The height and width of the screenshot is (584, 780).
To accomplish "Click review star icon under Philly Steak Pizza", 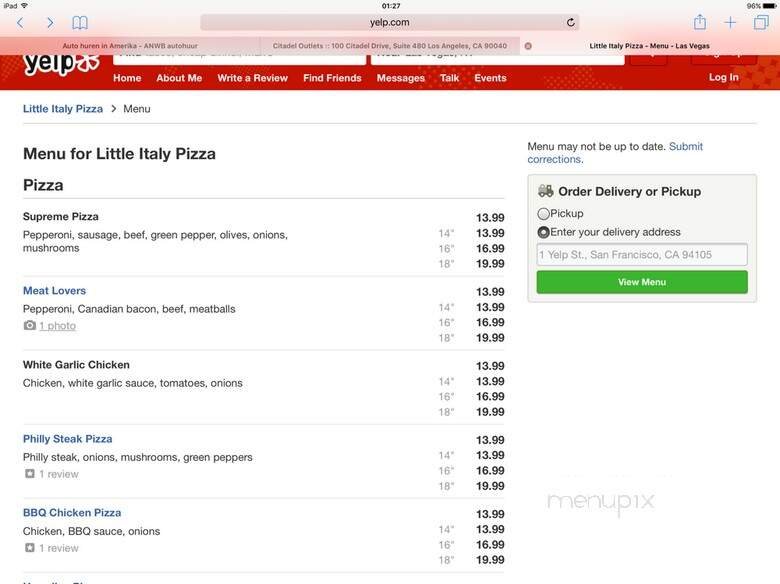I will 30,474.
